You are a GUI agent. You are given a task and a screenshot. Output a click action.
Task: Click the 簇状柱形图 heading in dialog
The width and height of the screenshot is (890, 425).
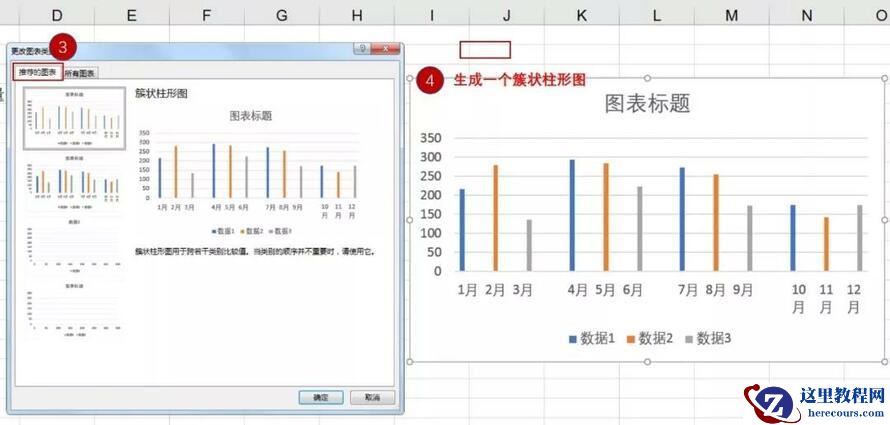(161, 94)
